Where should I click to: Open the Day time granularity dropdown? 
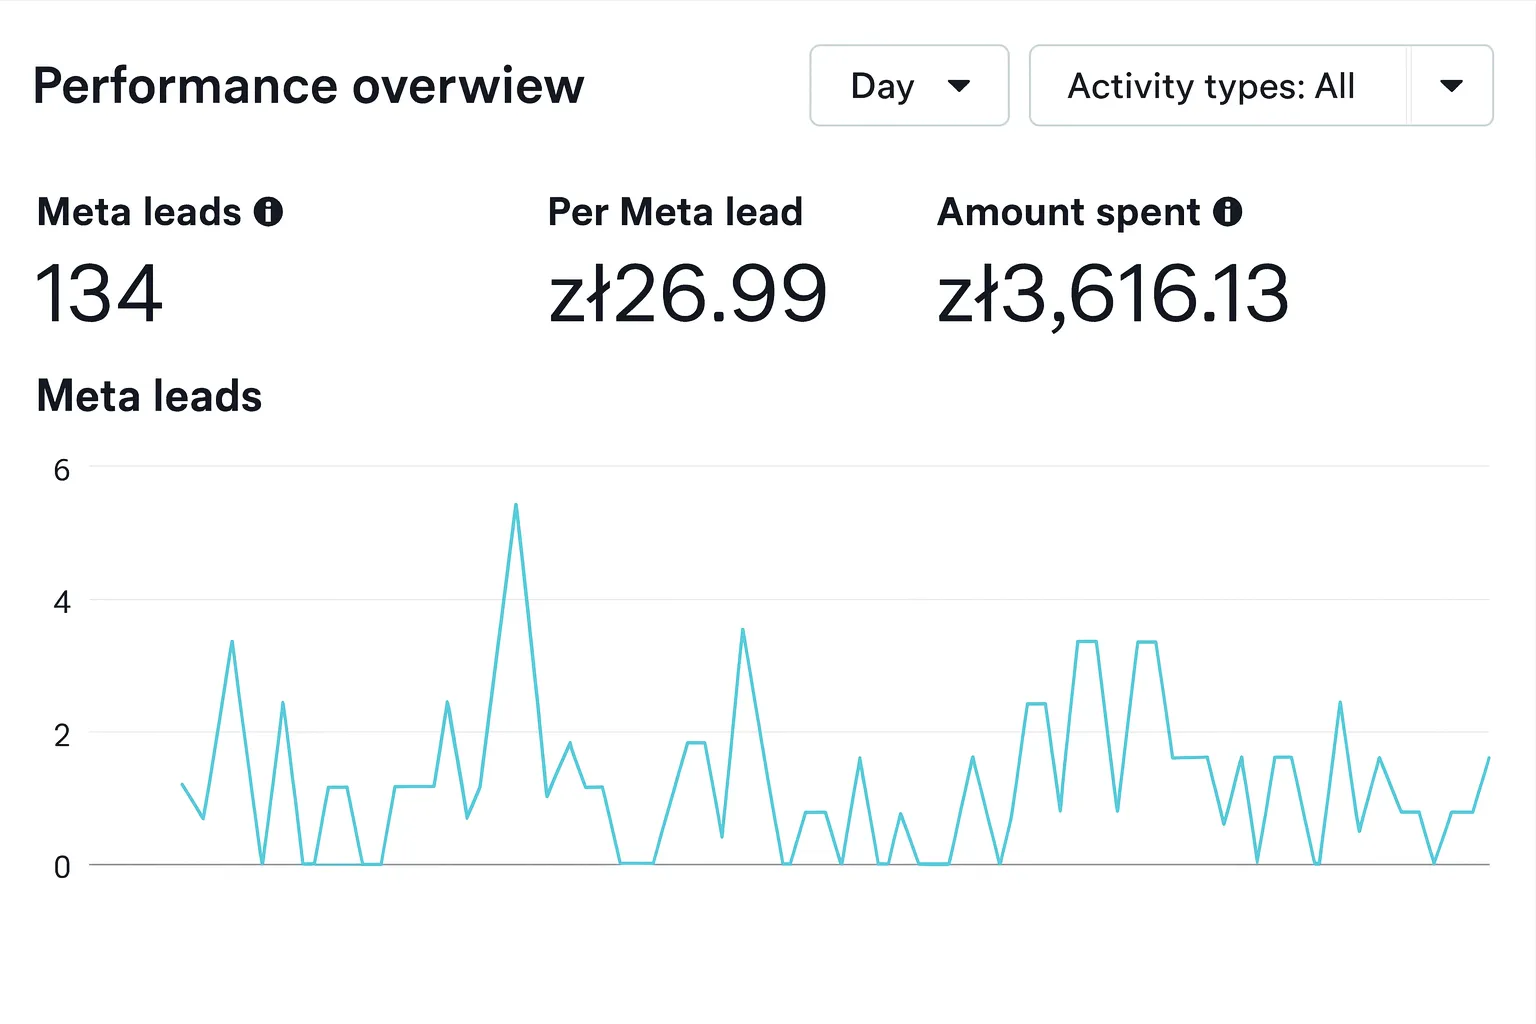pos(908,86)
